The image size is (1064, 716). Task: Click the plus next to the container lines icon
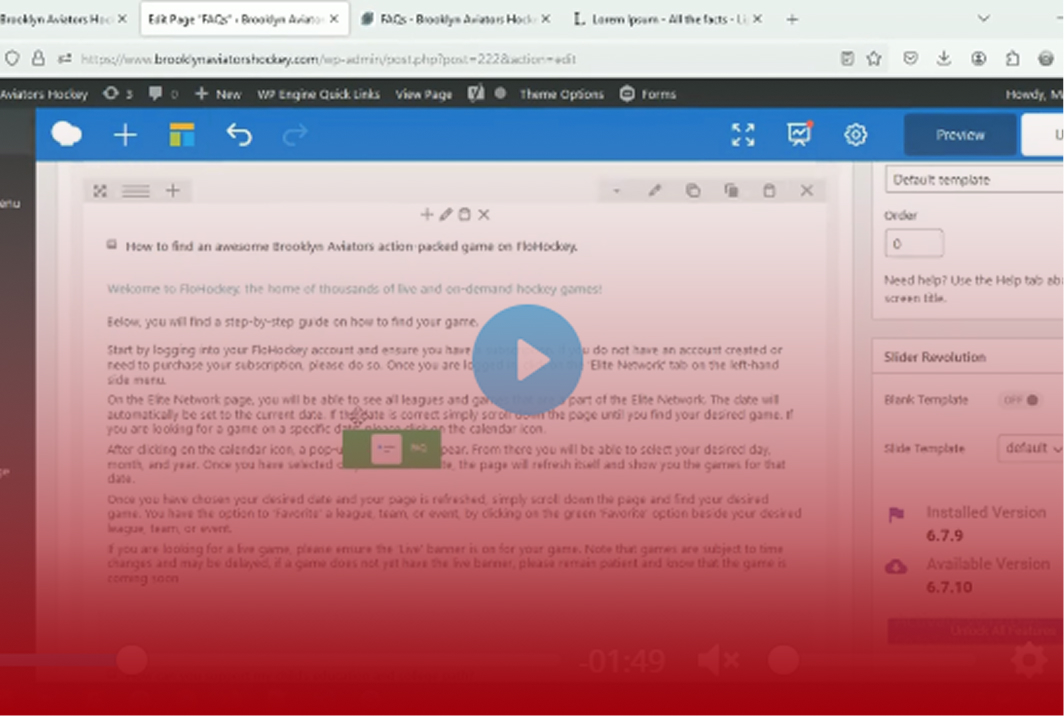pyautogui.click(x=172, y=191)
